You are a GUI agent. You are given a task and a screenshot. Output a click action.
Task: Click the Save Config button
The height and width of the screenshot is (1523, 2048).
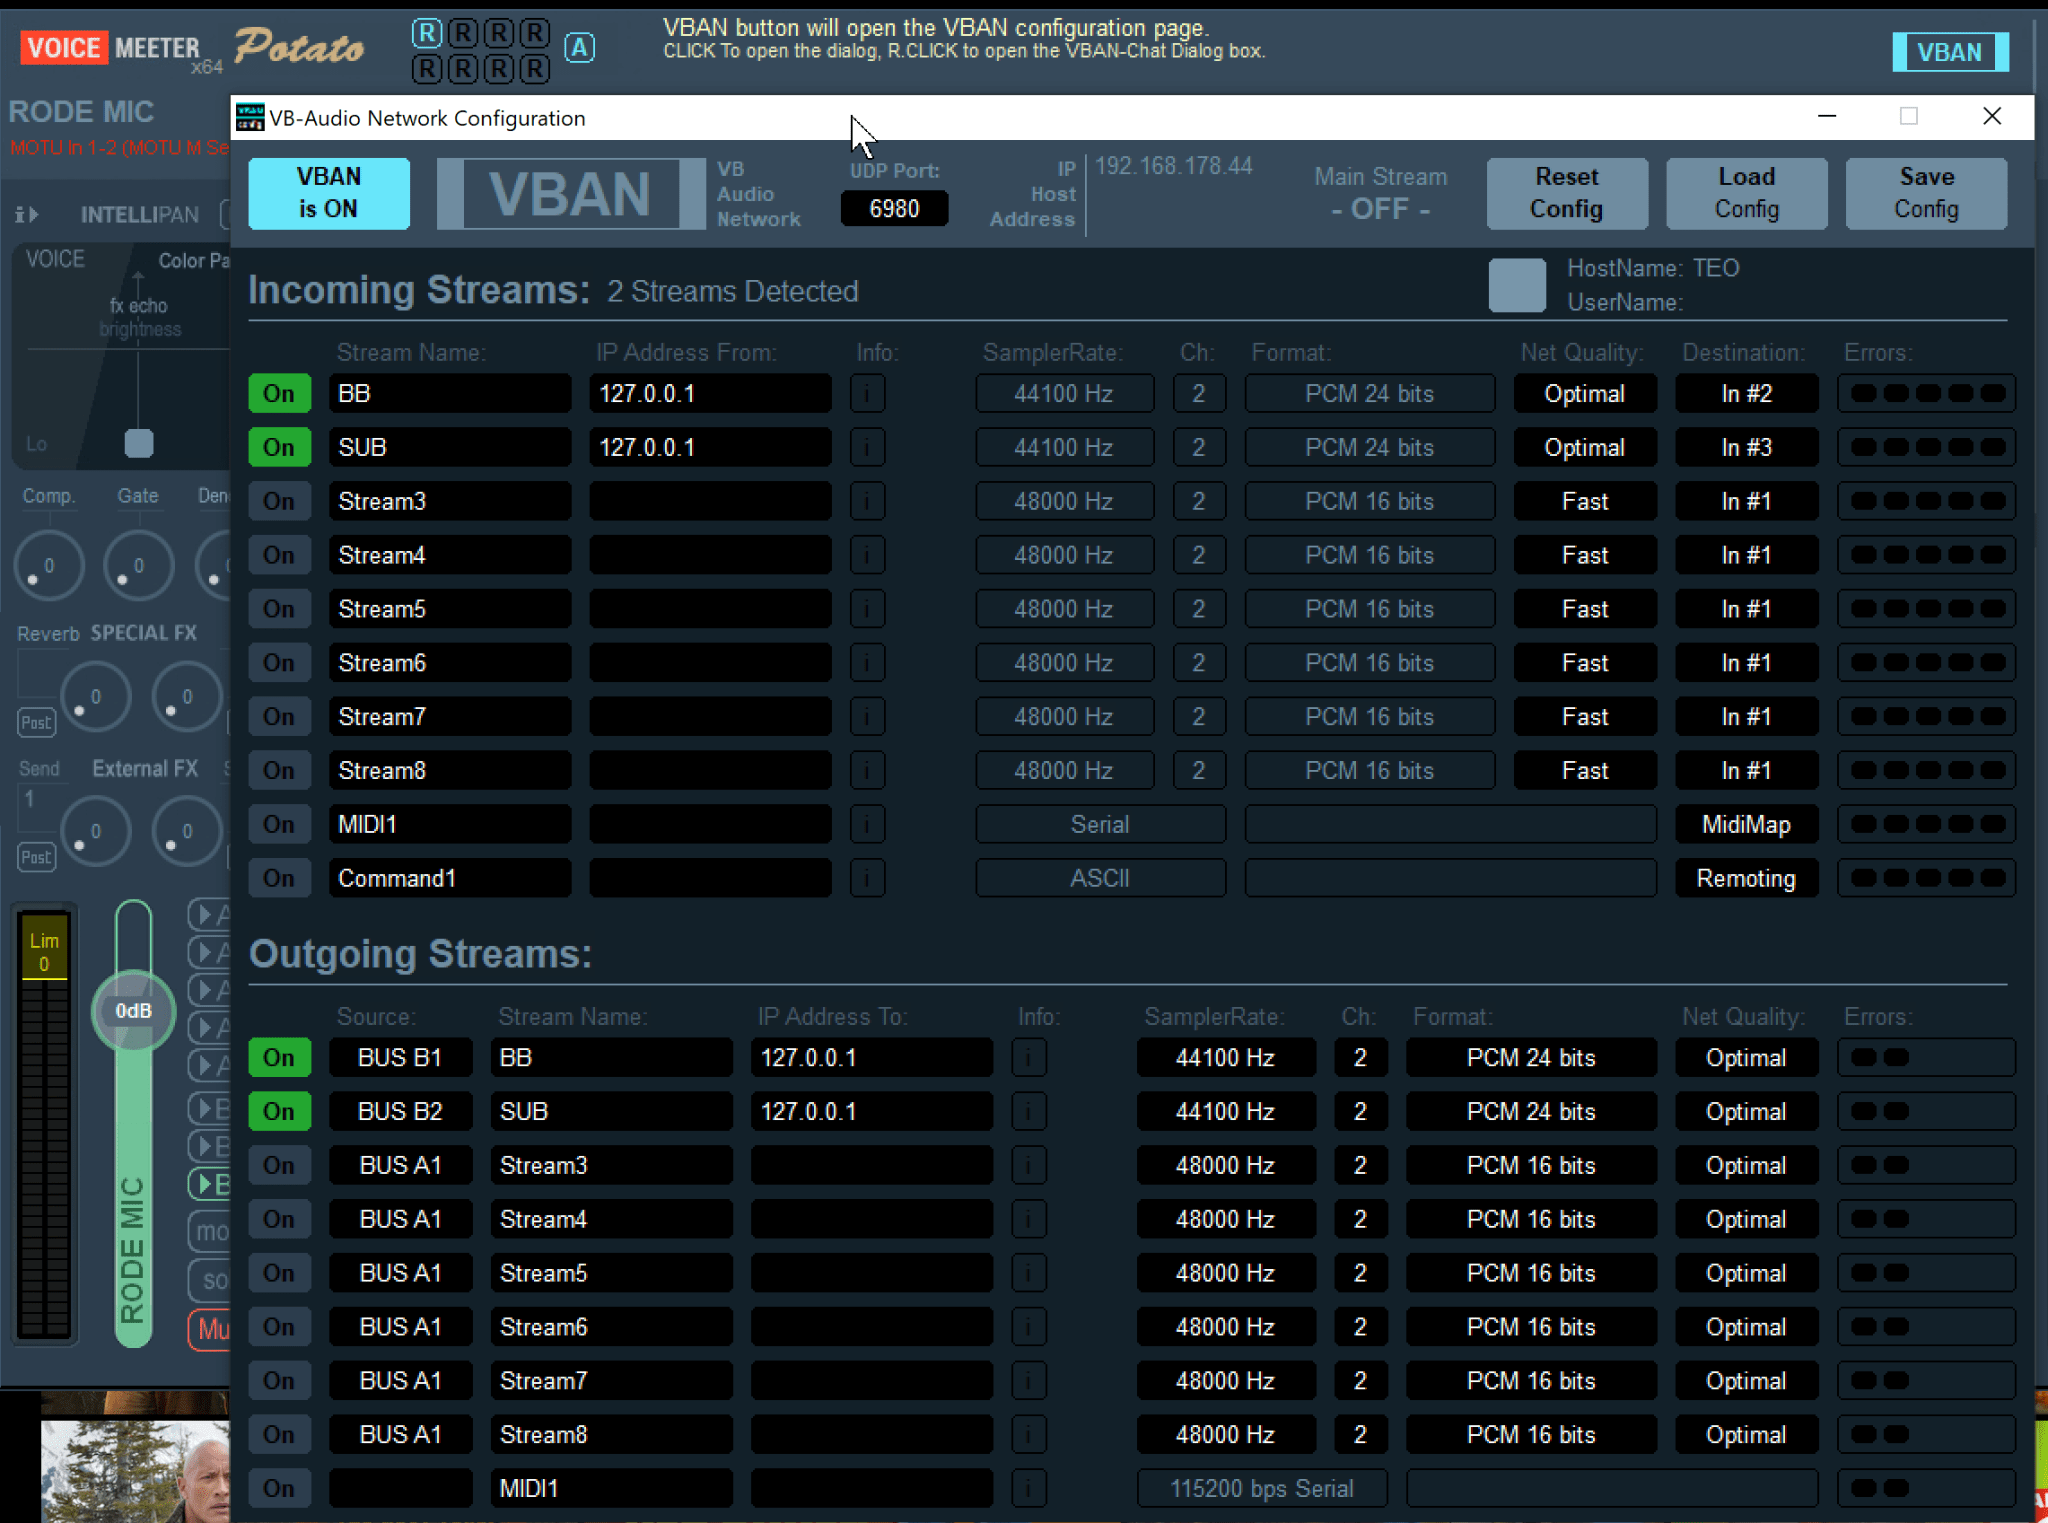pyautogui.click(x=1926, y=193)
